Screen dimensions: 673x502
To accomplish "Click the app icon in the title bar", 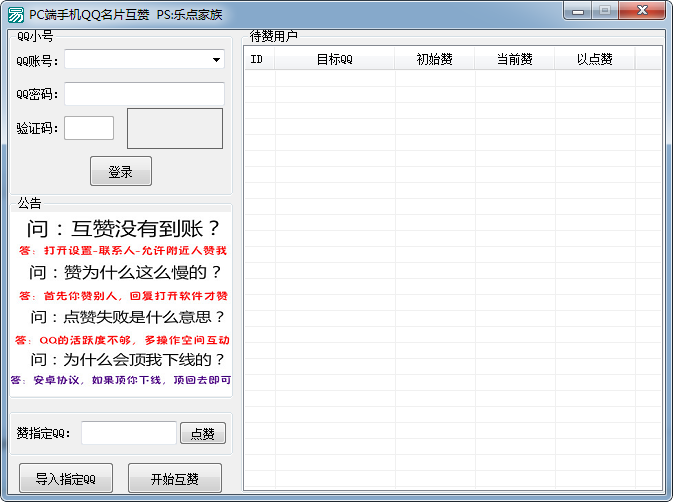I will (x=16, y=15).
